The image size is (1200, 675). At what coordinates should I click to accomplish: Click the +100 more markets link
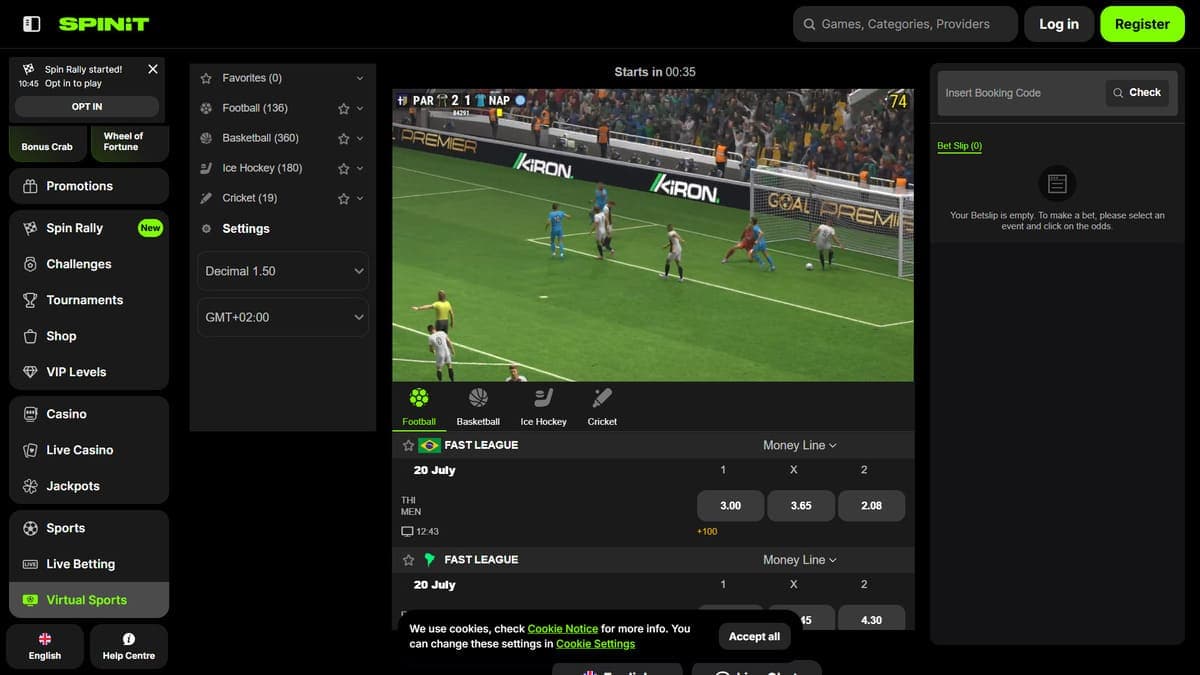point(707,532)
